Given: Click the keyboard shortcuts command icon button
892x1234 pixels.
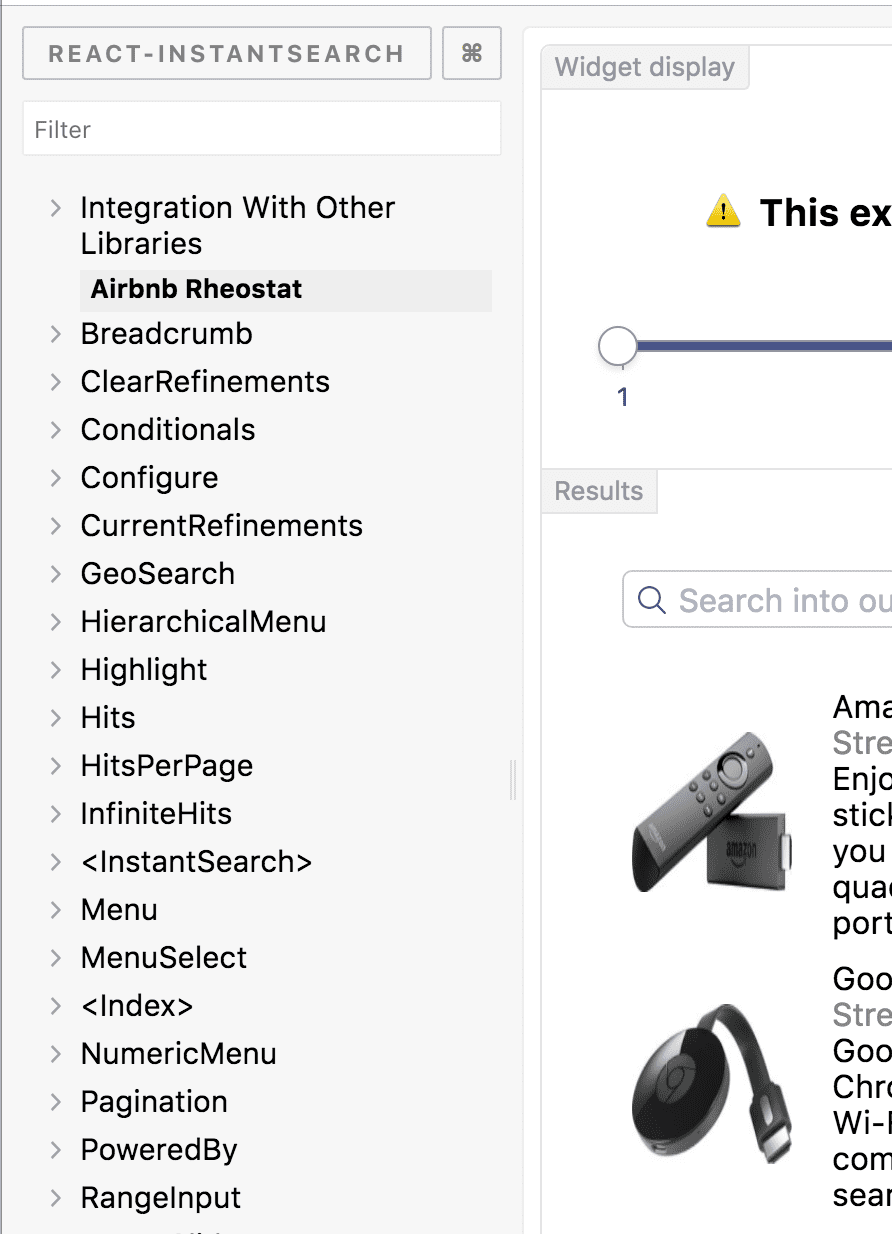Looking at the screenshot, I should pyautogui.click(x=472, y=53).
